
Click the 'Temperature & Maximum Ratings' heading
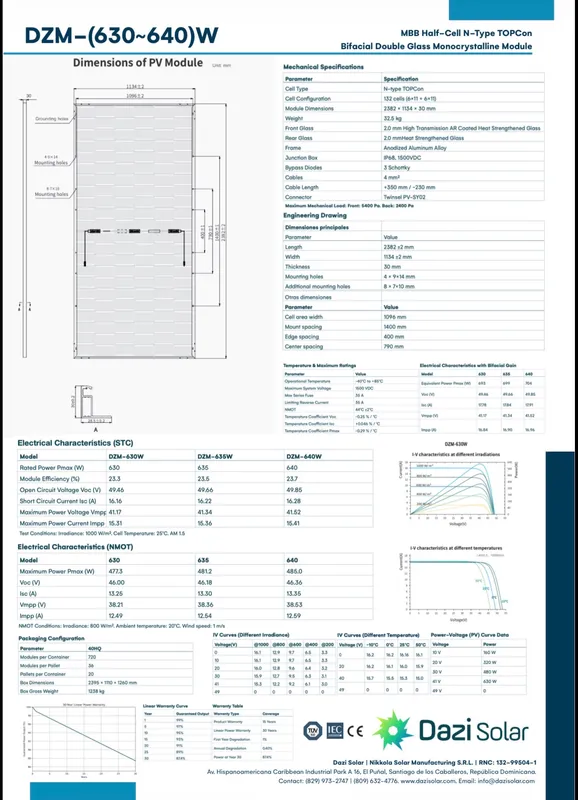point(319,365)
